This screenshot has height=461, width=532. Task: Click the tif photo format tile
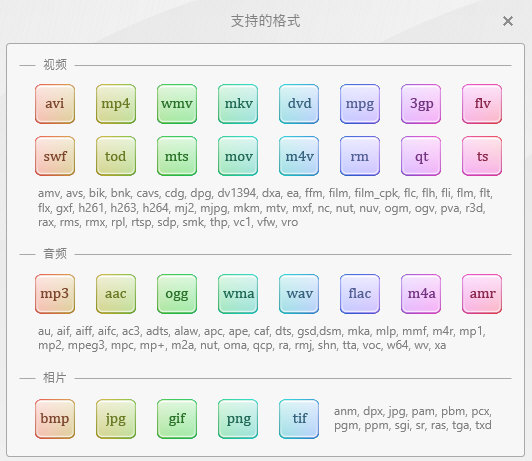[299, 419]
